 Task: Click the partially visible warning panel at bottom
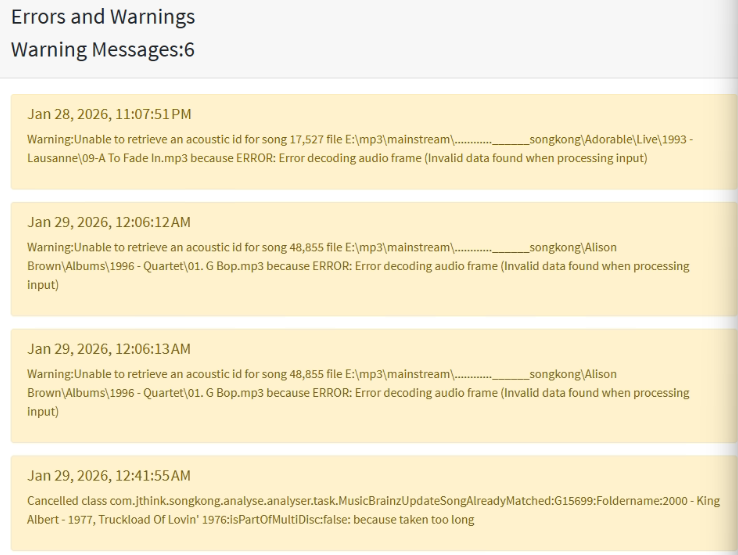pyautogui.click(x=372, y=551)
